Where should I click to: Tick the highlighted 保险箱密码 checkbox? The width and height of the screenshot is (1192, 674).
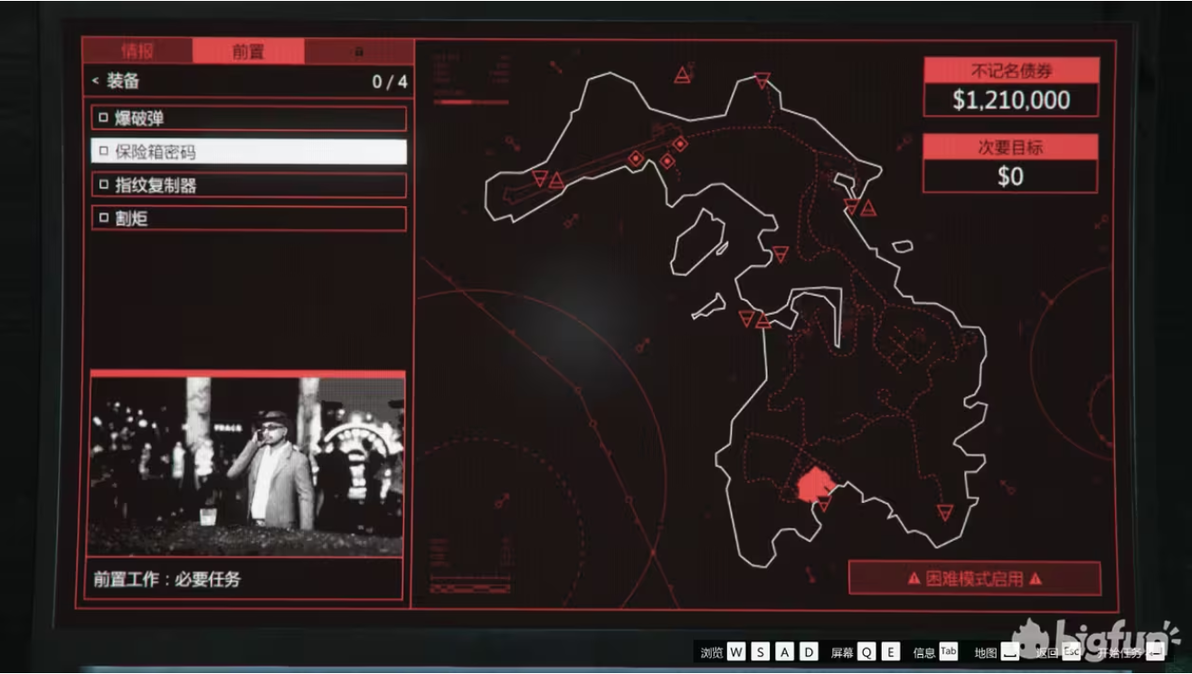pos(103,151)
